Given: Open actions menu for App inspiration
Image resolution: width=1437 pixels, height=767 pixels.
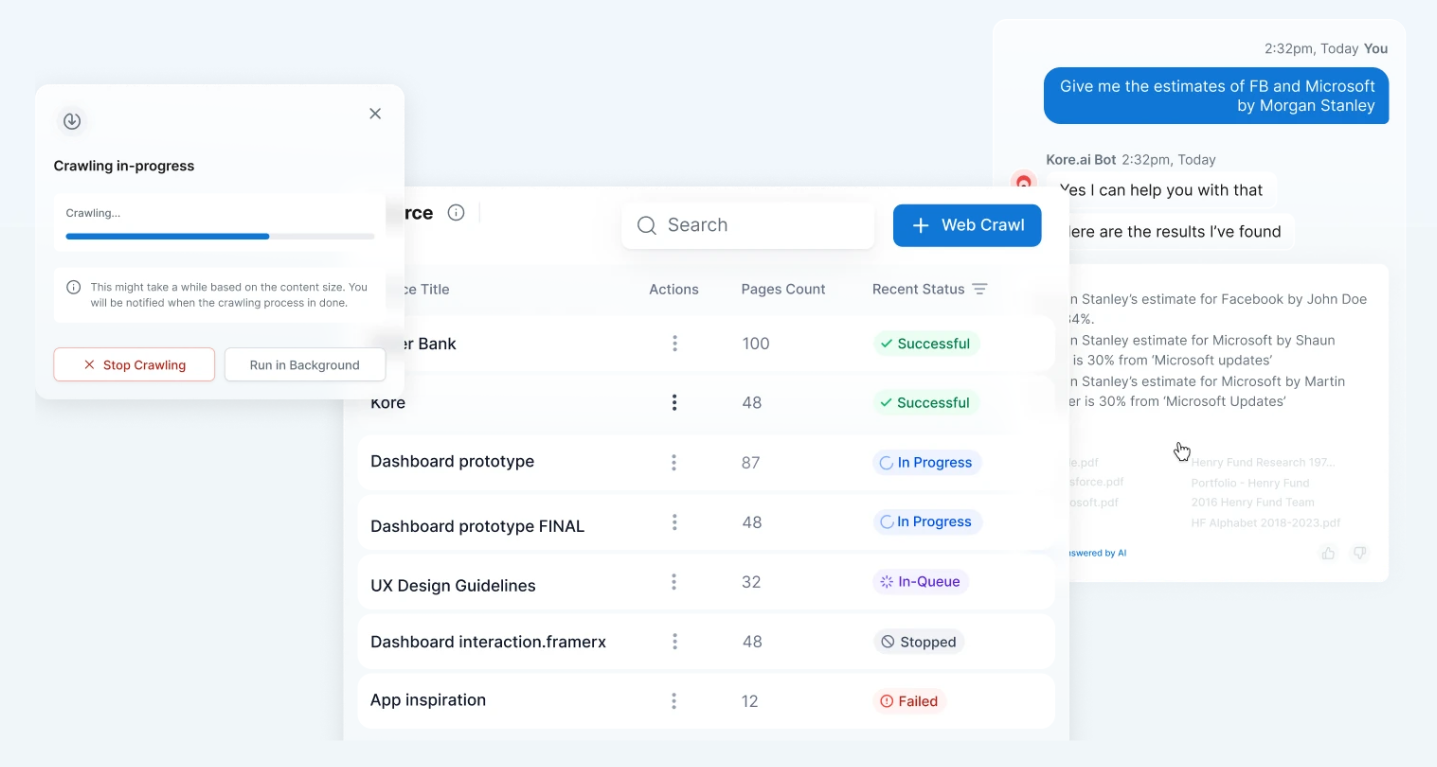Looking at the screenshot, I should tap(674, 701).
